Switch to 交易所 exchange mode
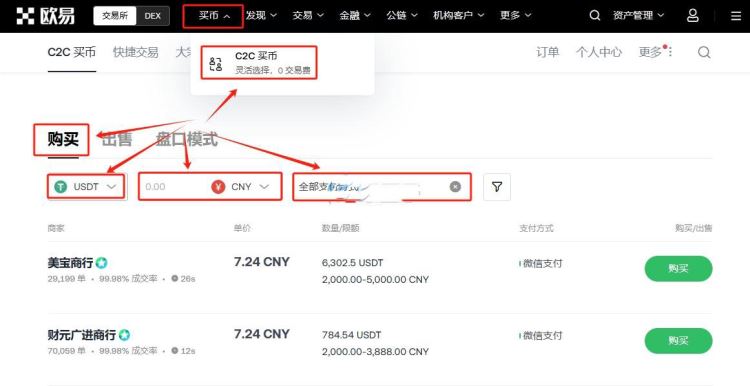 pyautogui.click(x=115, y=16)
